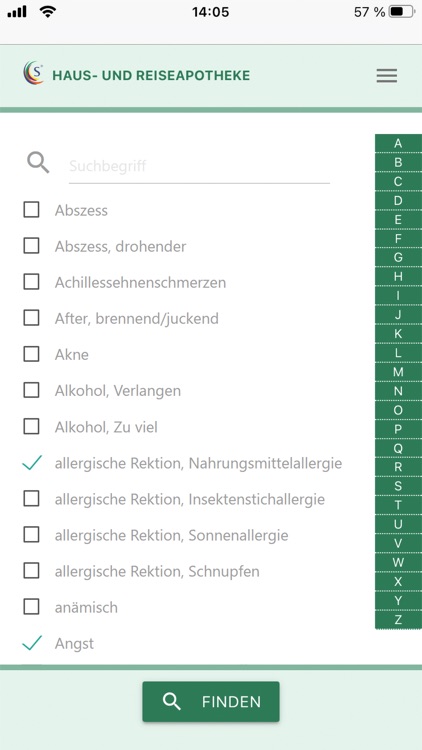Go to letter Z in alphabet index
Screen dimensions: 422x750
(x=398, y=620)
